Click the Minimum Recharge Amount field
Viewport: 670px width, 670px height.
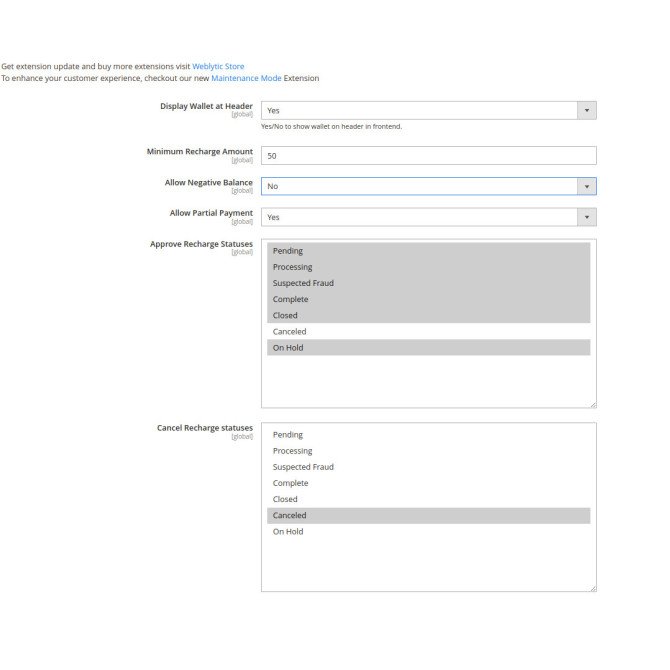429,156
